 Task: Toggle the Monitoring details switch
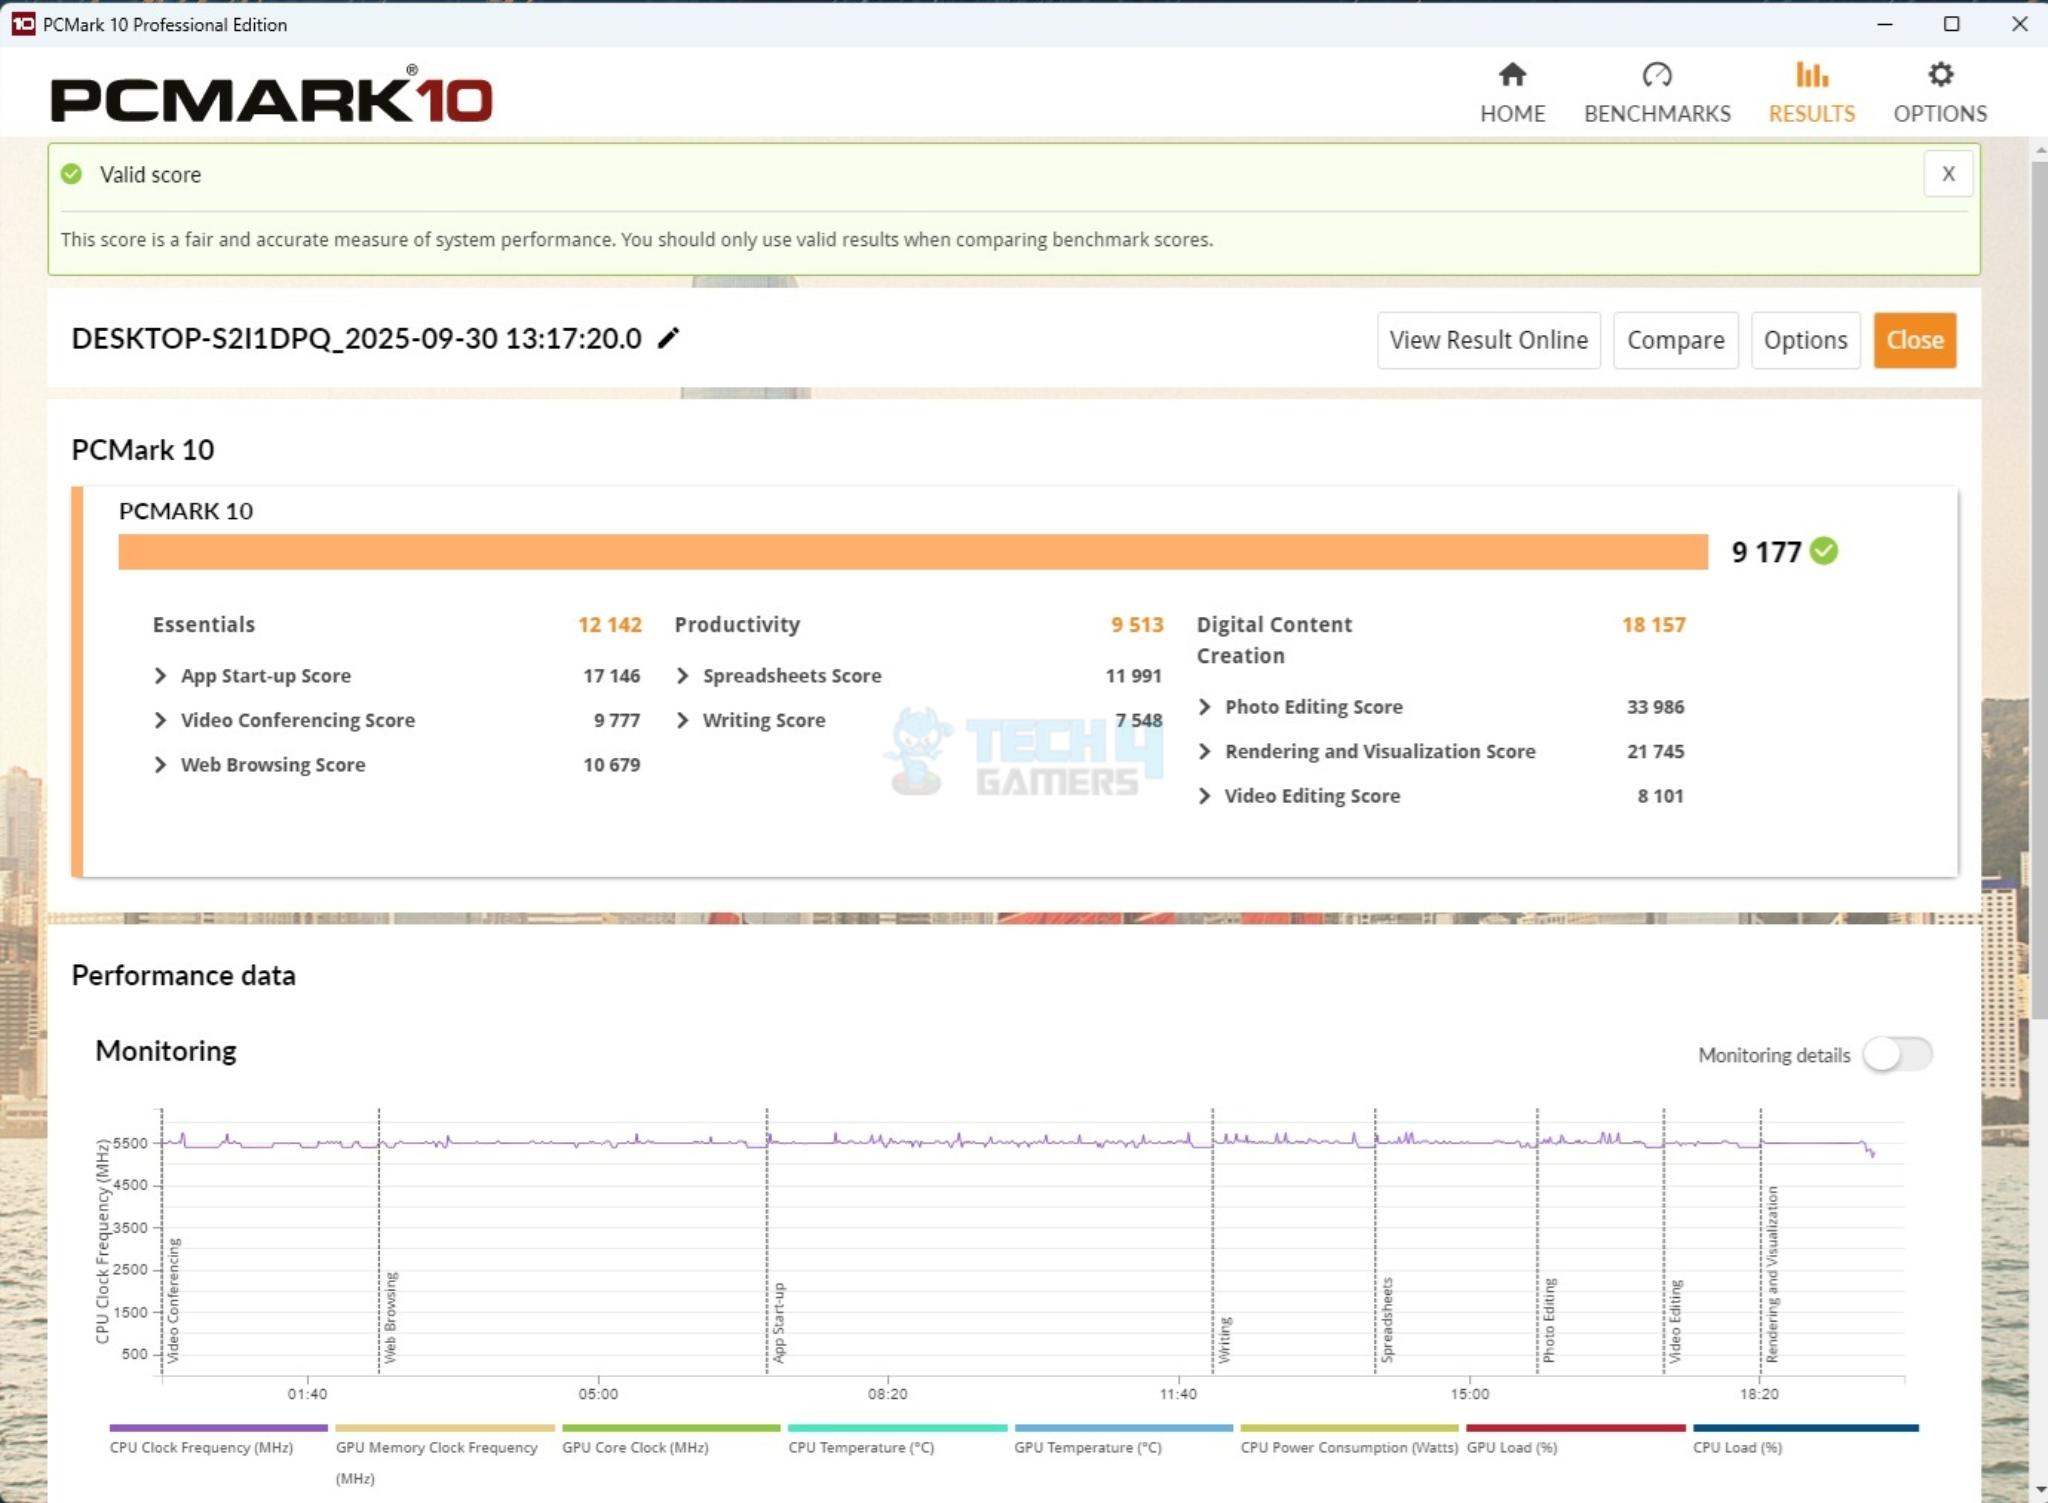tap(1897, 1054)
